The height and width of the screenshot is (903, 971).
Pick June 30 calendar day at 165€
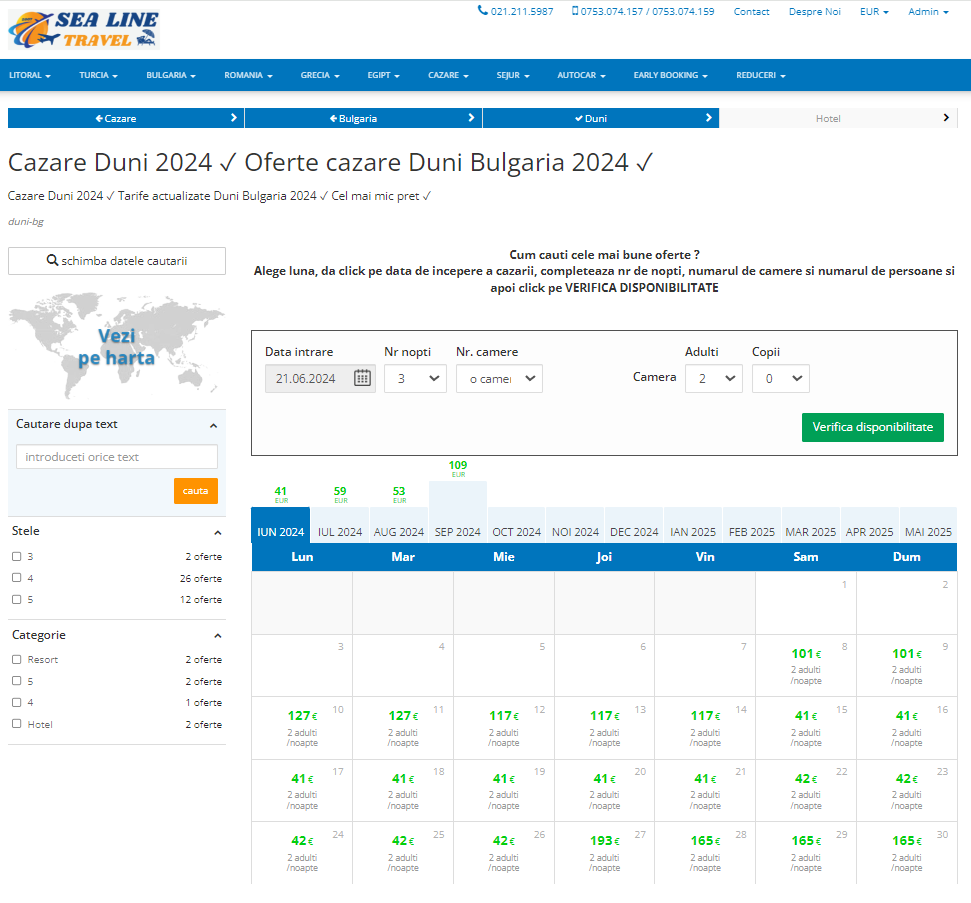[907, 853]
